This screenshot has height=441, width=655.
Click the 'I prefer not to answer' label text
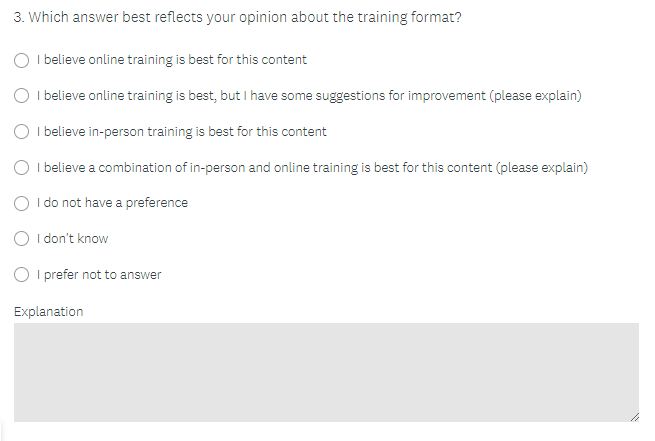click(98, 275)
